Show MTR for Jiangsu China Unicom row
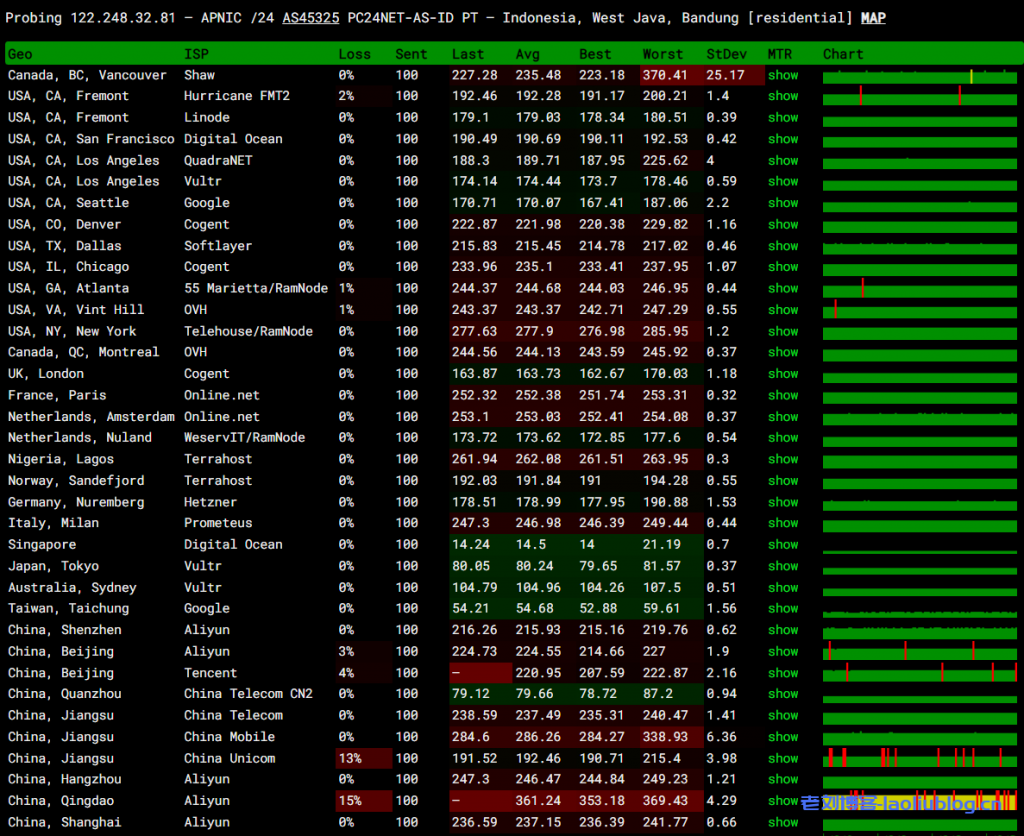 click(783, 758)
